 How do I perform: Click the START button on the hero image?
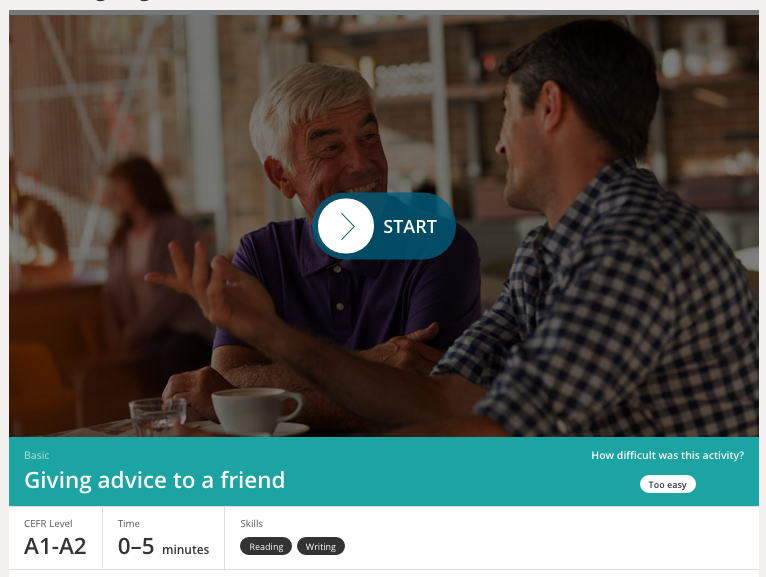click(384, 226)
